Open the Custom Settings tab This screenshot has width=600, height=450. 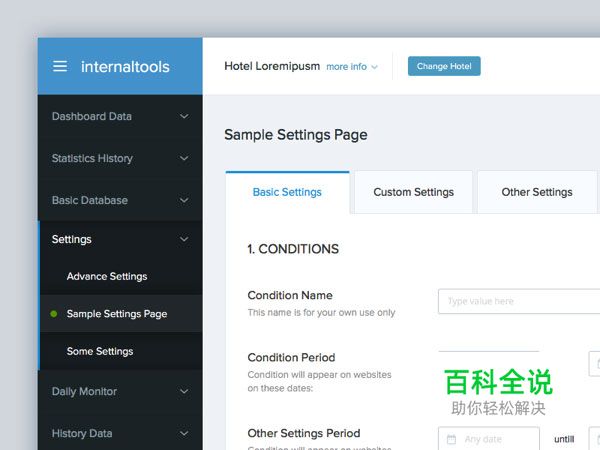point(413,192)
